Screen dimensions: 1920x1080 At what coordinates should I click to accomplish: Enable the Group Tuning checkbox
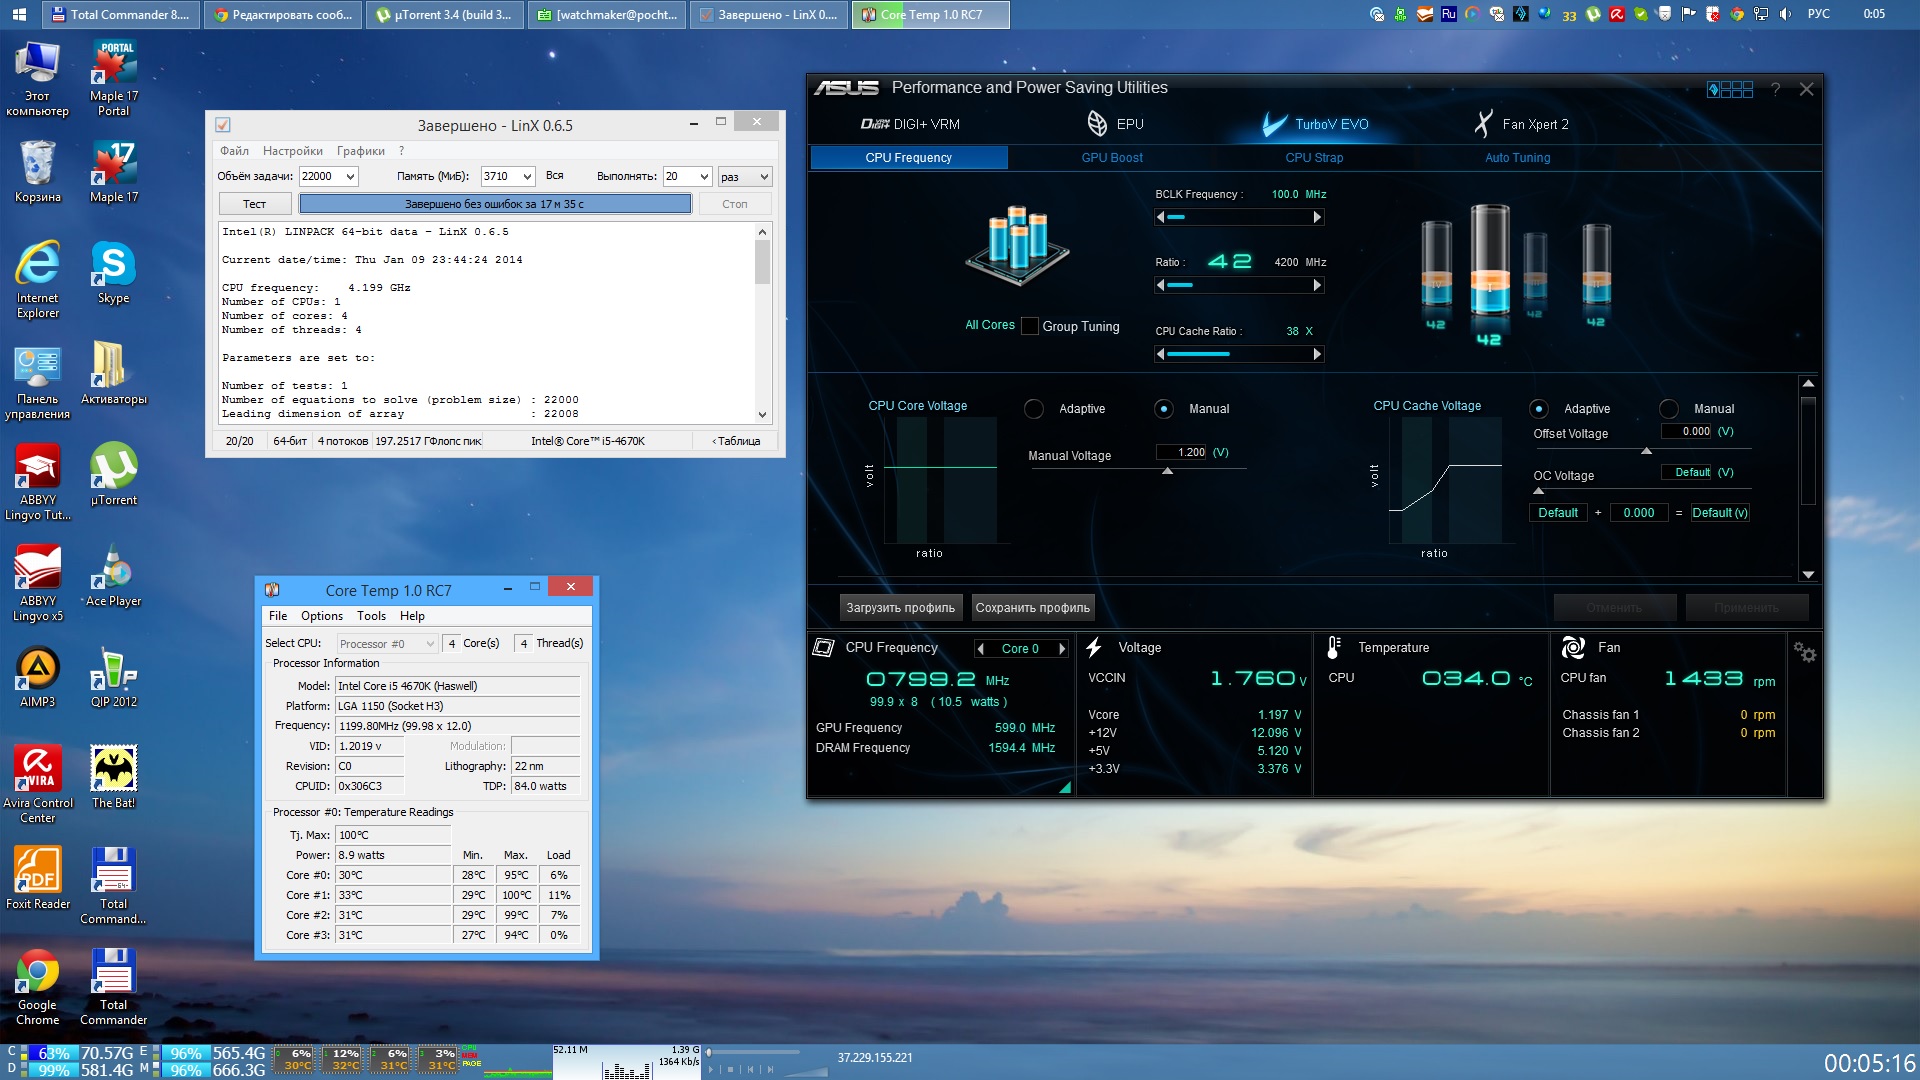1029,326
